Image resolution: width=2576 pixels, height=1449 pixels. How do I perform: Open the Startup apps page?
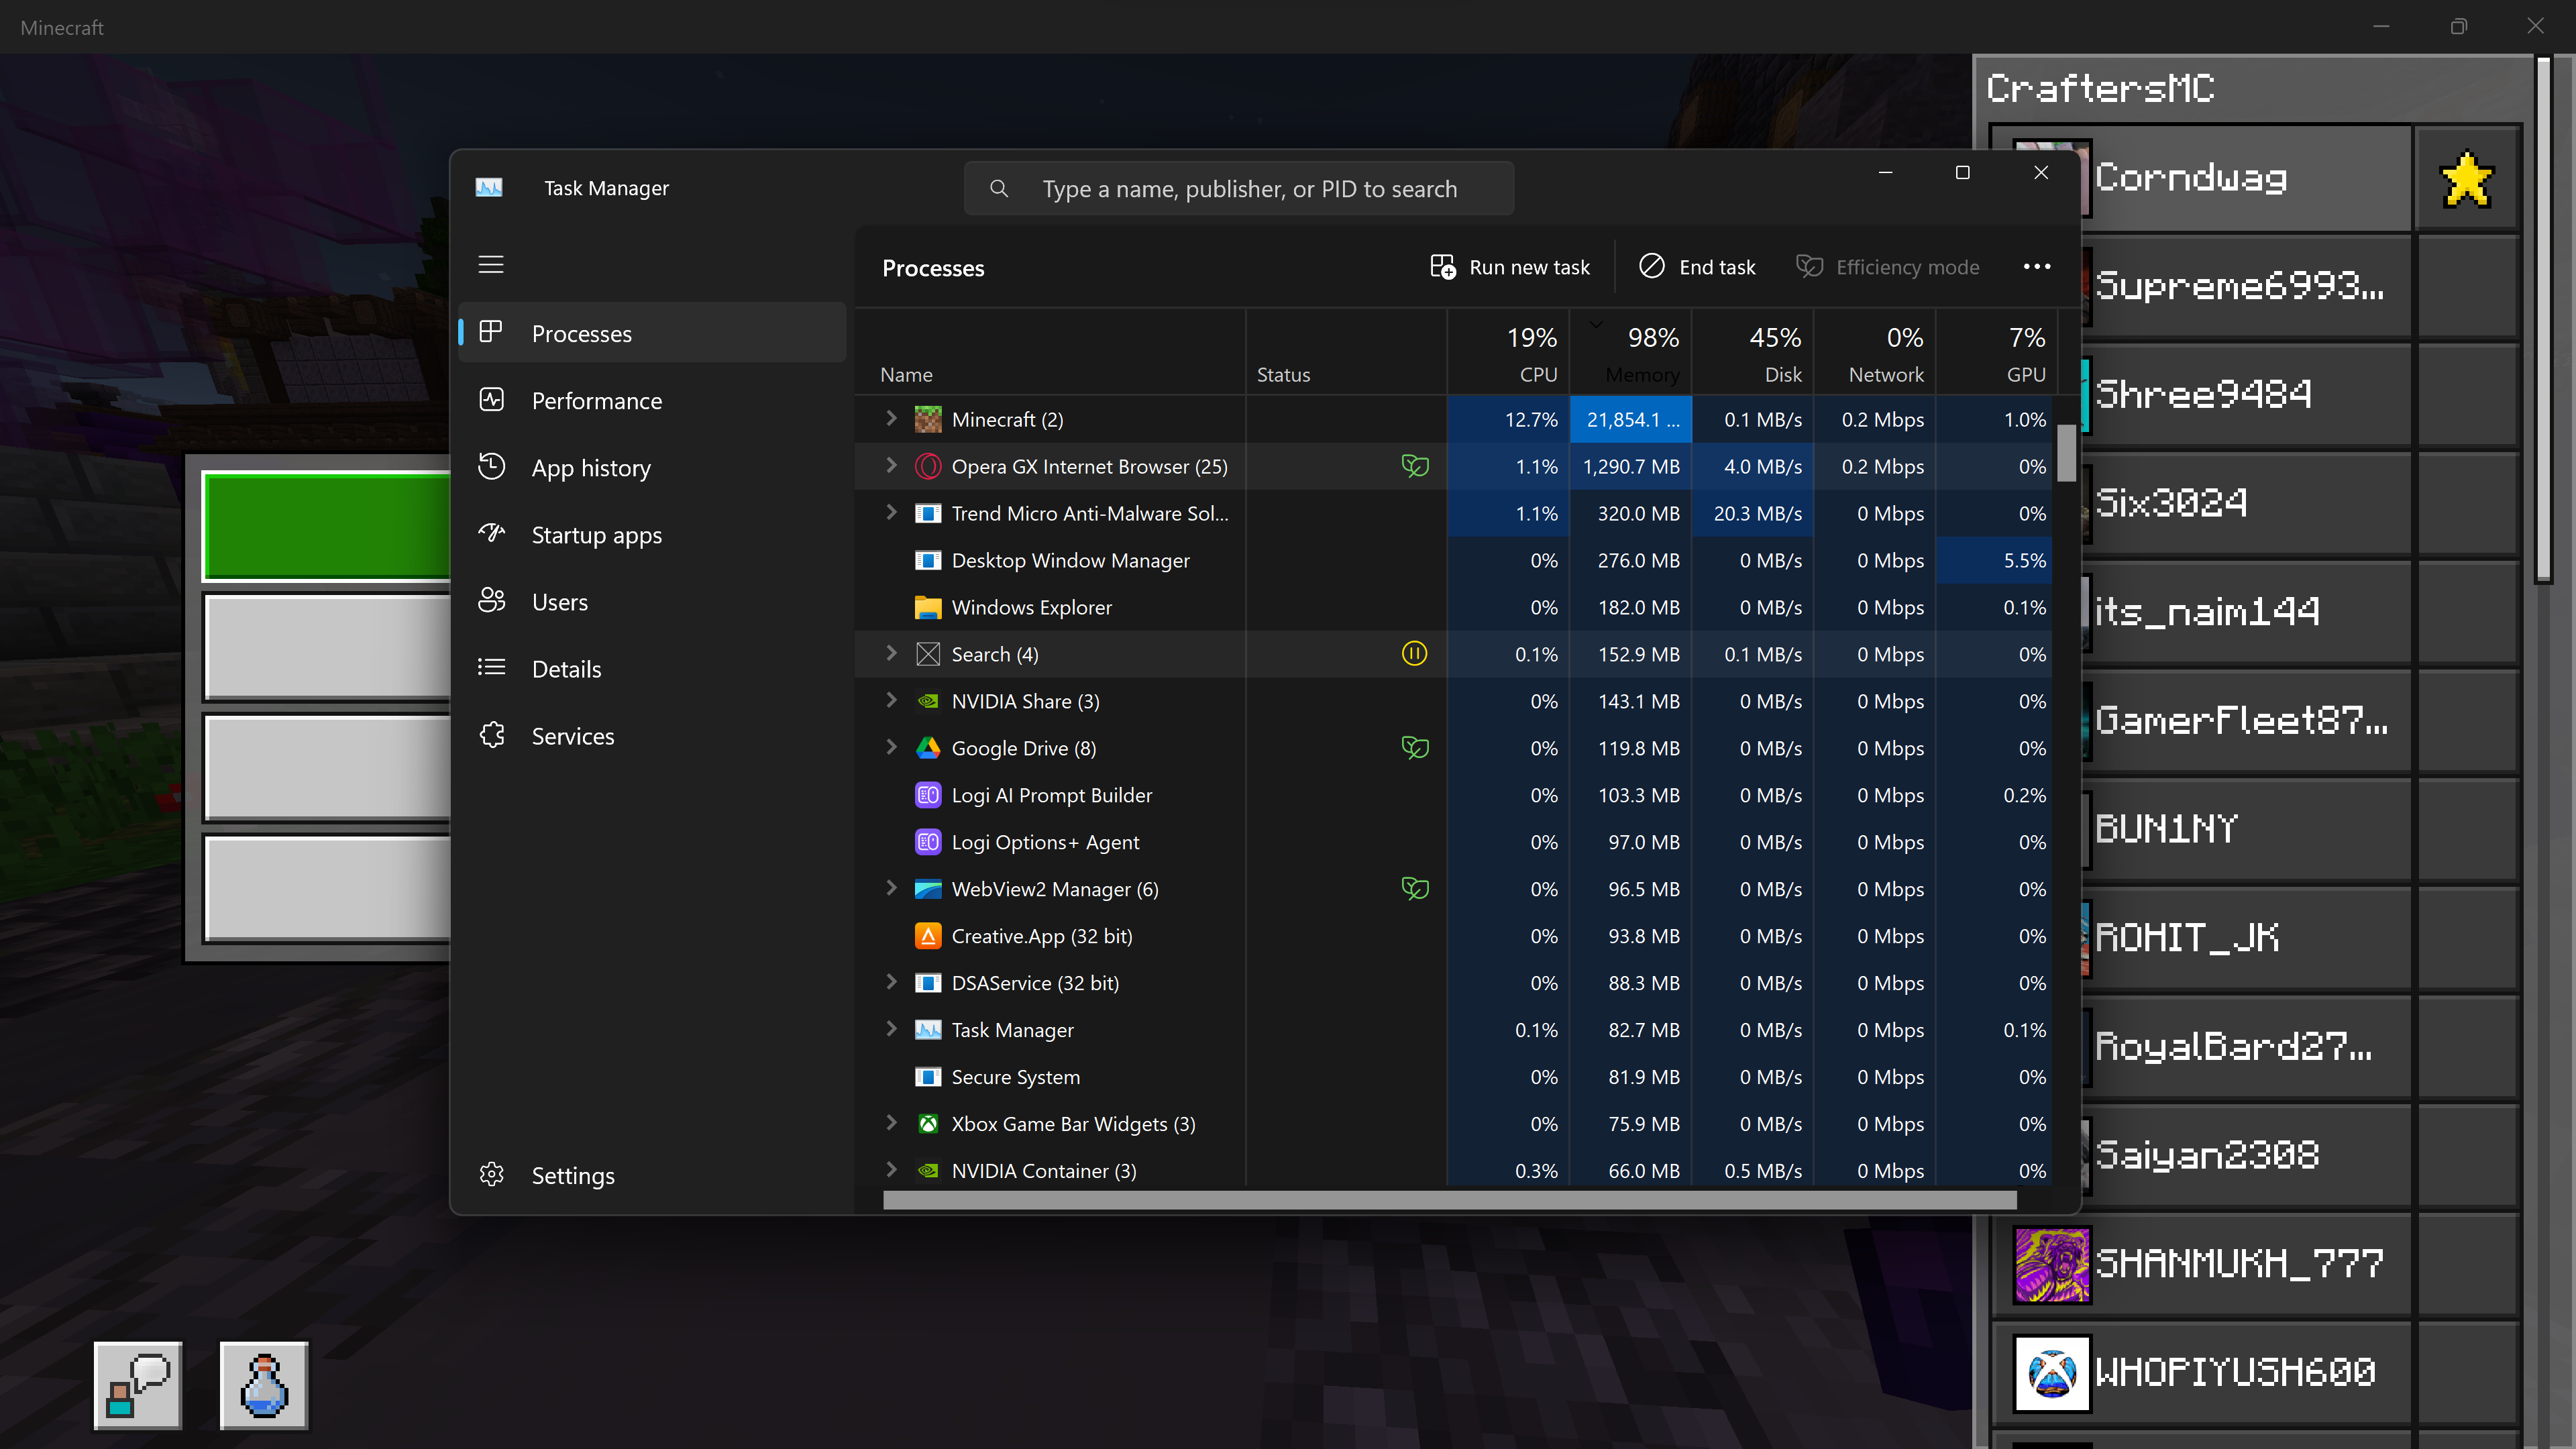(x=596, y=535)
